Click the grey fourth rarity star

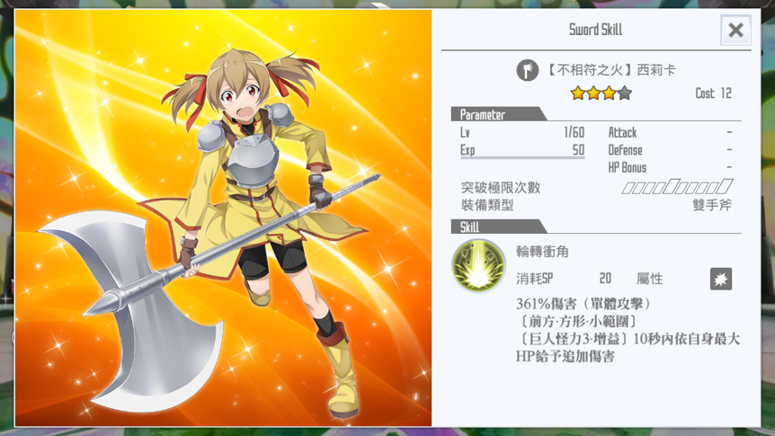click(625, 93)
